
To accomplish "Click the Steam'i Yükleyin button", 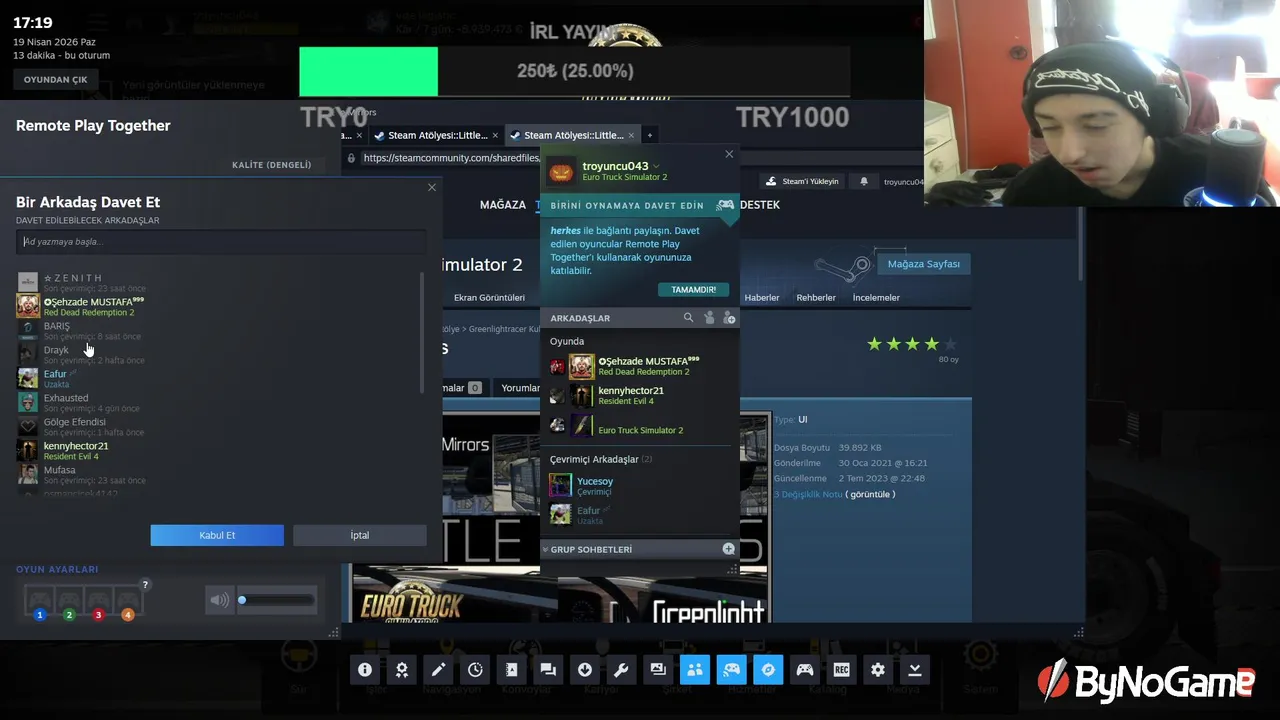I will 802,181.
